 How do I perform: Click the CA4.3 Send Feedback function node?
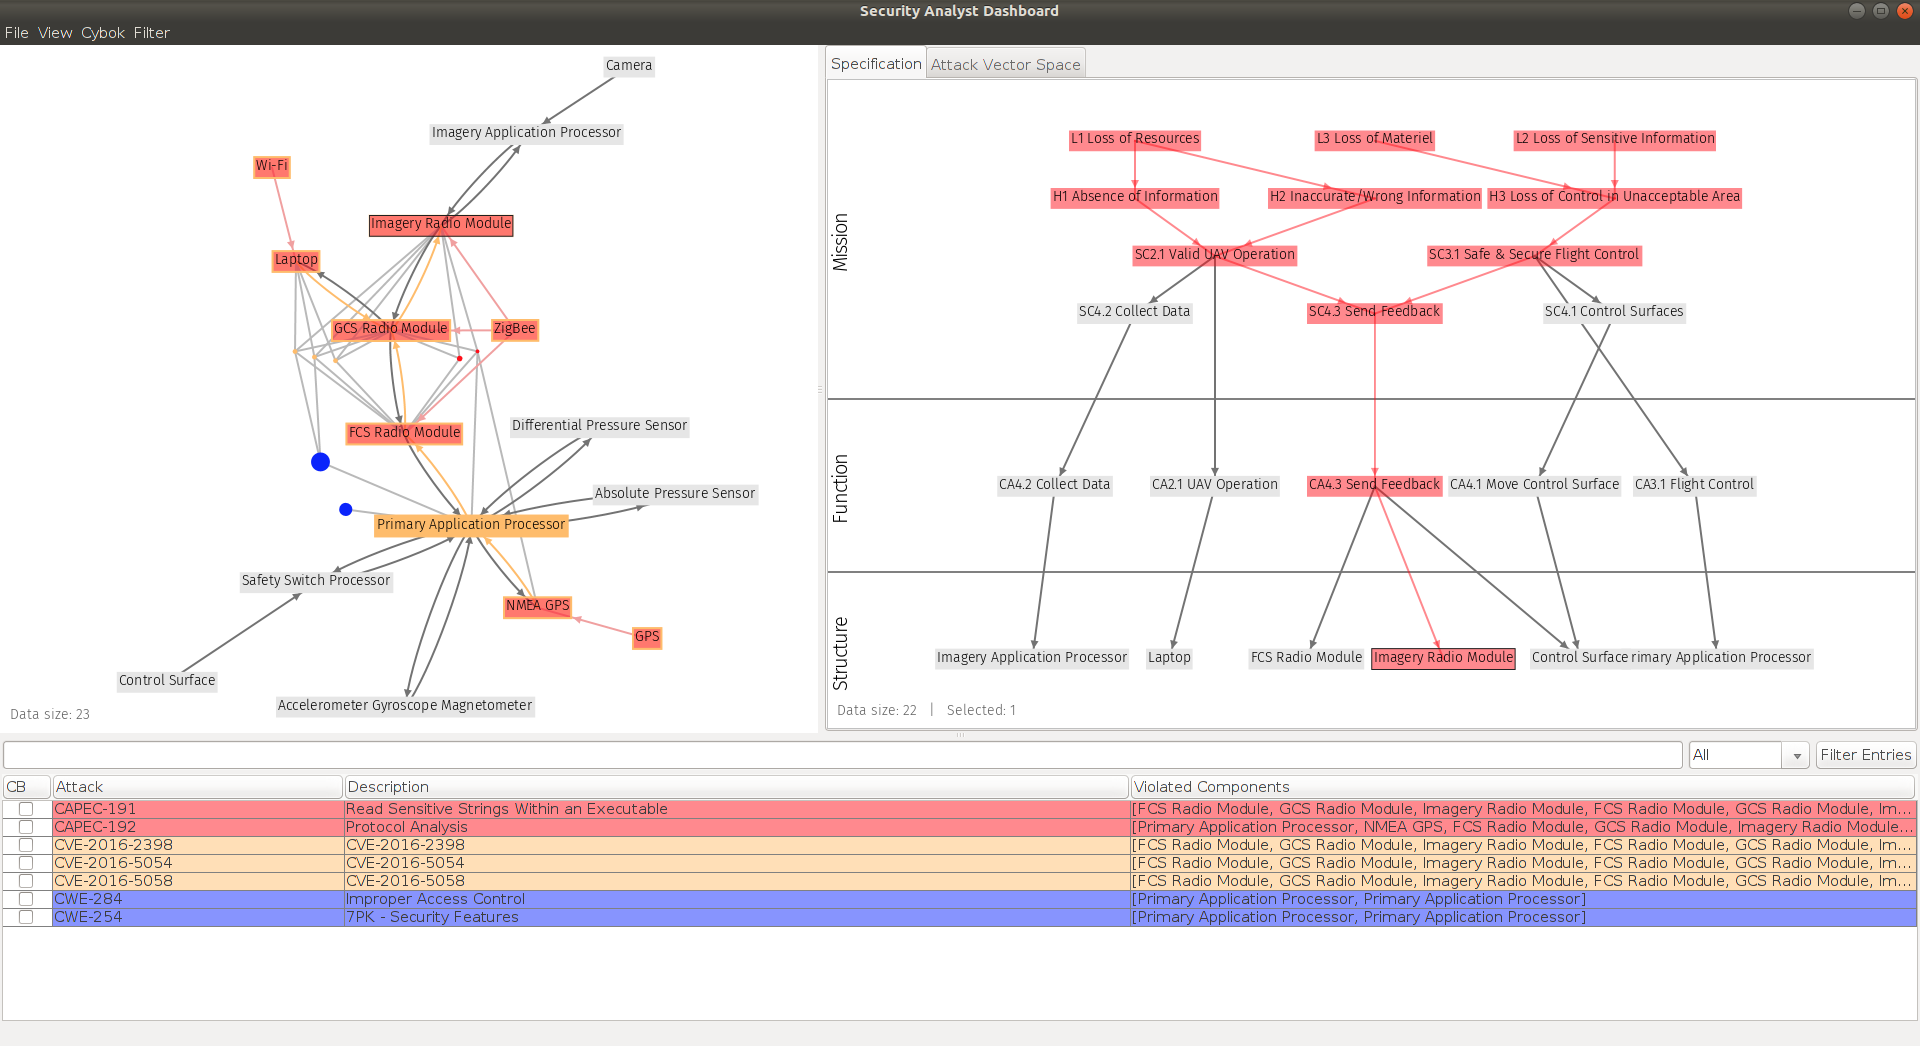pyautogui.click(x=1374, y=485)
